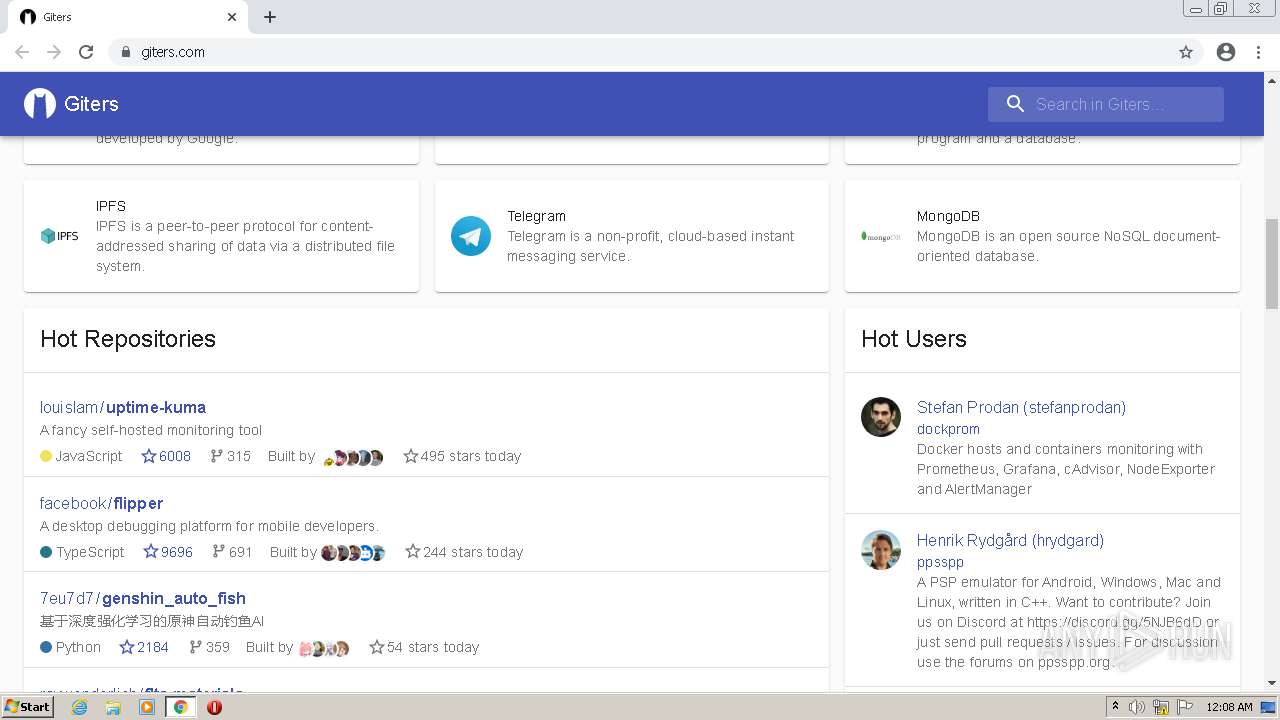This screenshot has width=1280, height=720.
Task: Click the genshin_auto_fish contributor avatars
Action: point(324,648)
